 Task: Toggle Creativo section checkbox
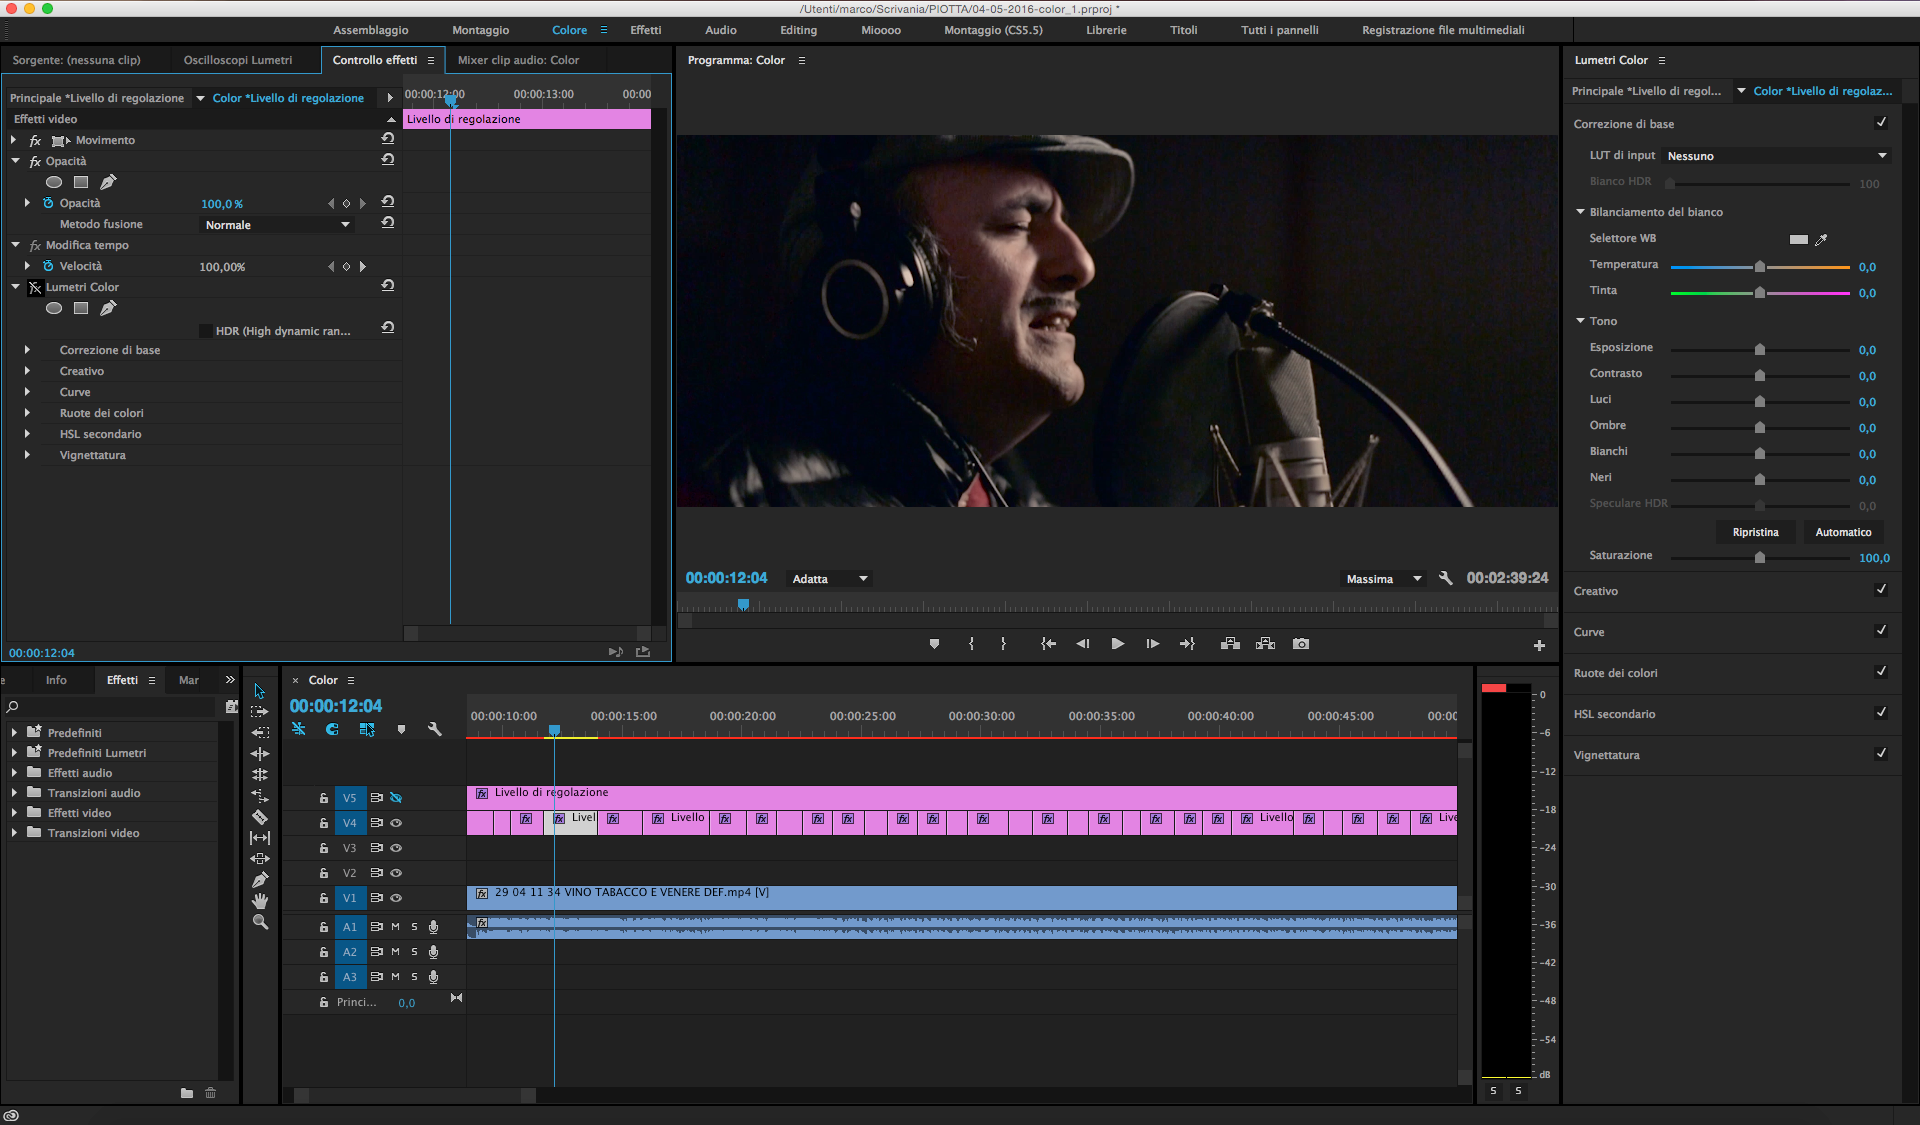tap(1881, 590)
